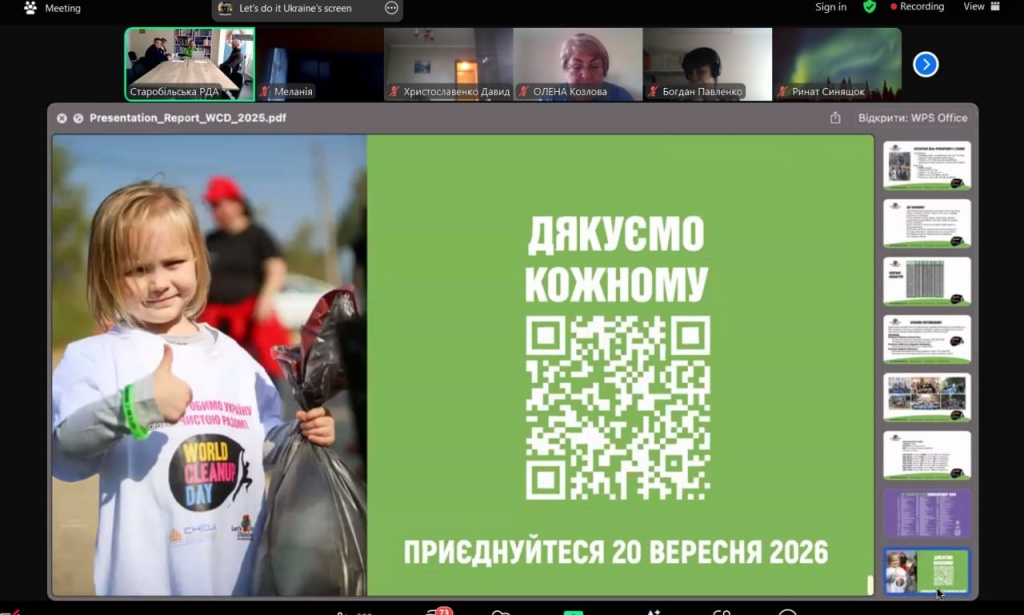Select Ринат Синящок's video thumbnail
Viewport: 1024px width, 615px height.
836,63
